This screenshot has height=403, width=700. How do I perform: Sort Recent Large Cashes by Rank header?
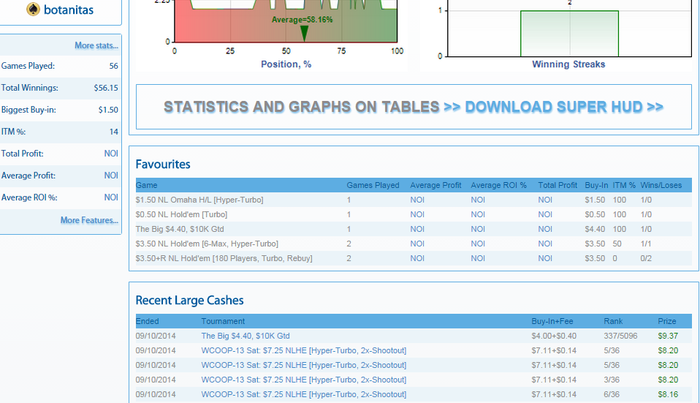point(613,321)
